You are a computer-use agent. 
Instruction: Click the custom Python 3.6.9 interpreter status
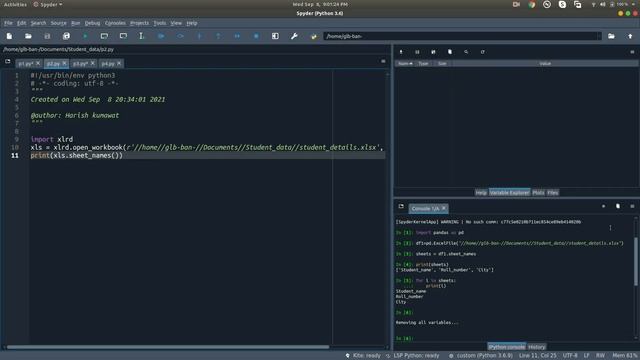pos(481,356)
